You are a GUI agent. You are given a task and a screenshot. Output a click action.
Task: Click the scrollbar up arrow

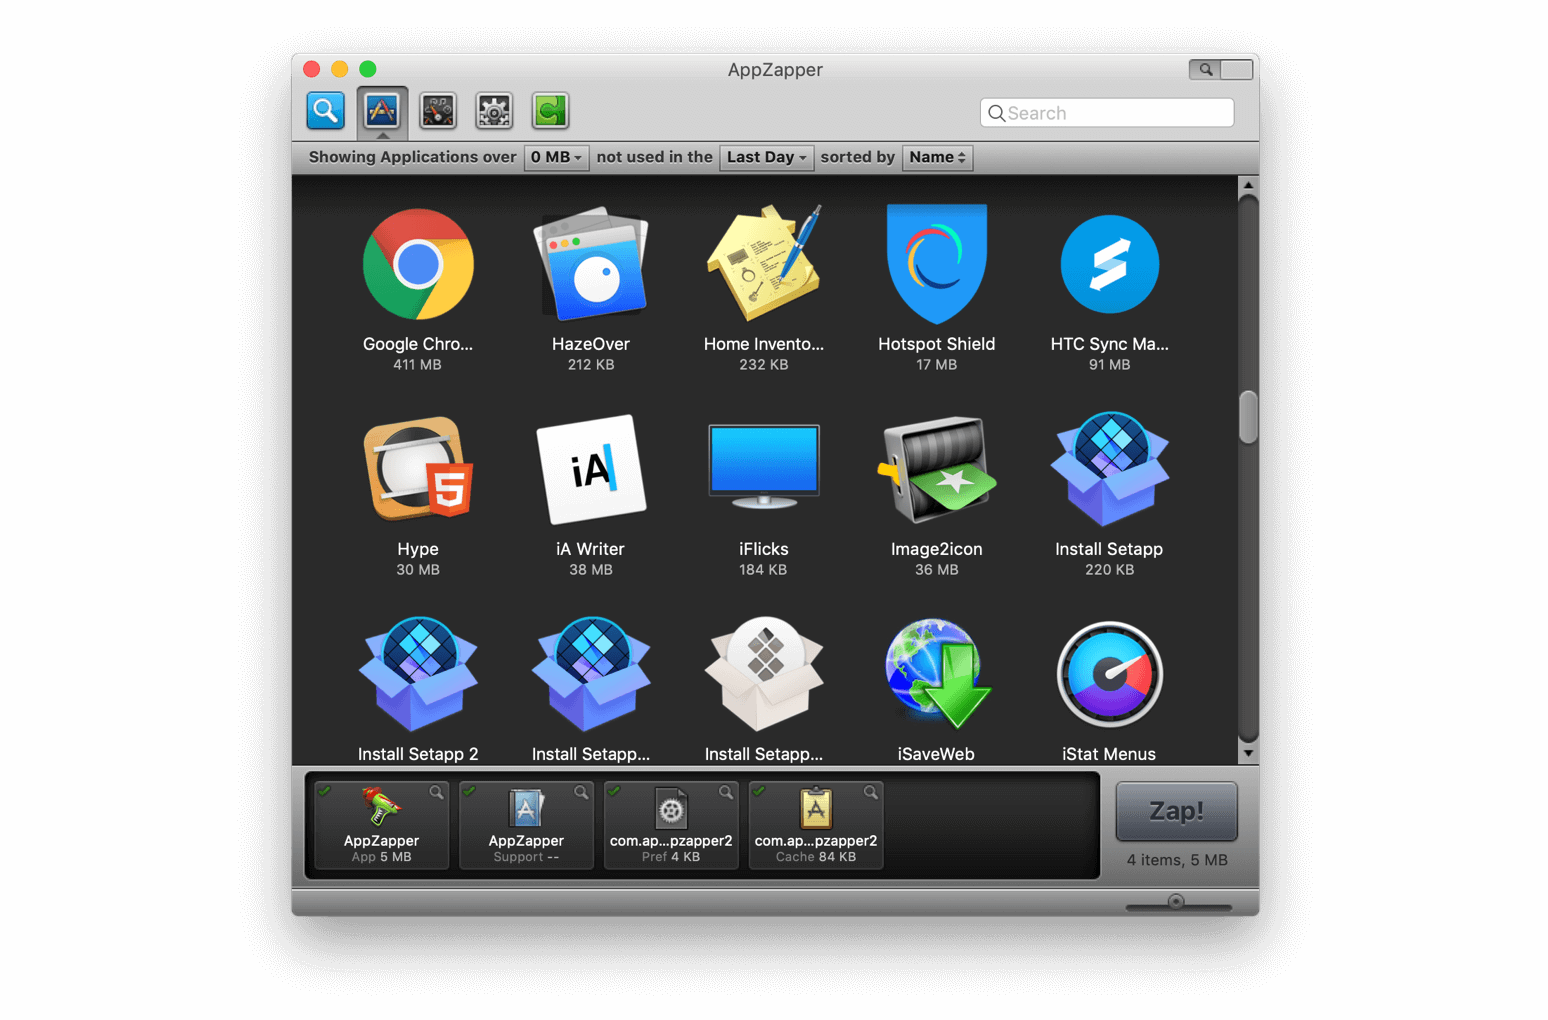pyautogui.click(x=1248, y=185)
